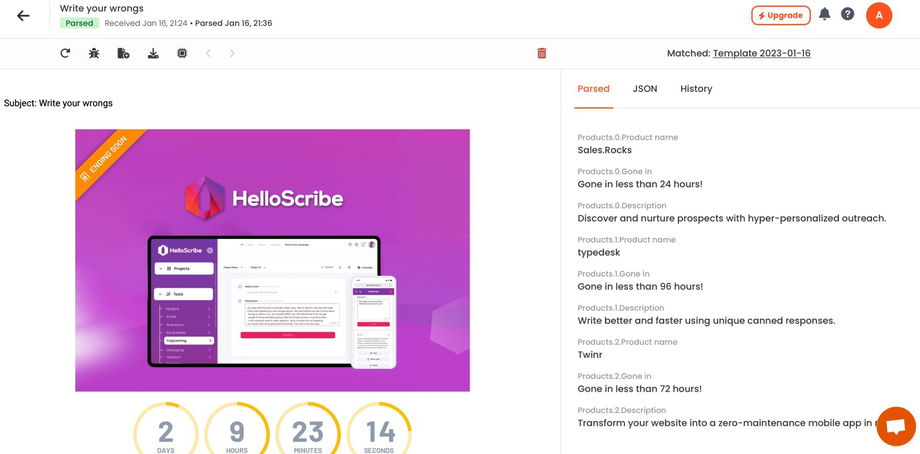
Task: Go to next document with right chevron
Action: click(x=232, y=53)
